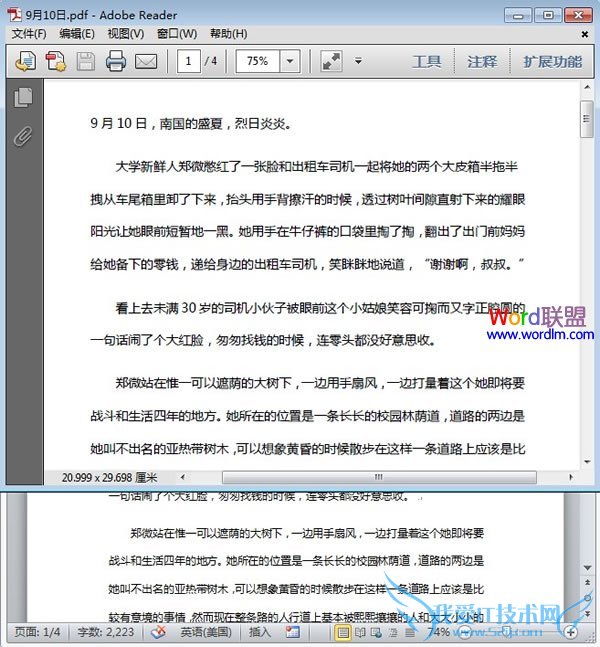Open the 文件(F) menu
This screenshot has width=600, height=647.
tap(29, 34)
